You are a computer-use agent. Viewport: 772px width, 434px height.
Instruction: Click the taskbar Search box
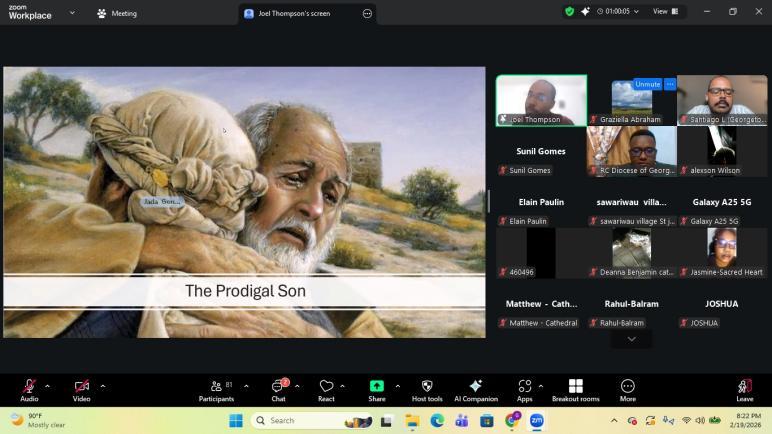point(312,421)
